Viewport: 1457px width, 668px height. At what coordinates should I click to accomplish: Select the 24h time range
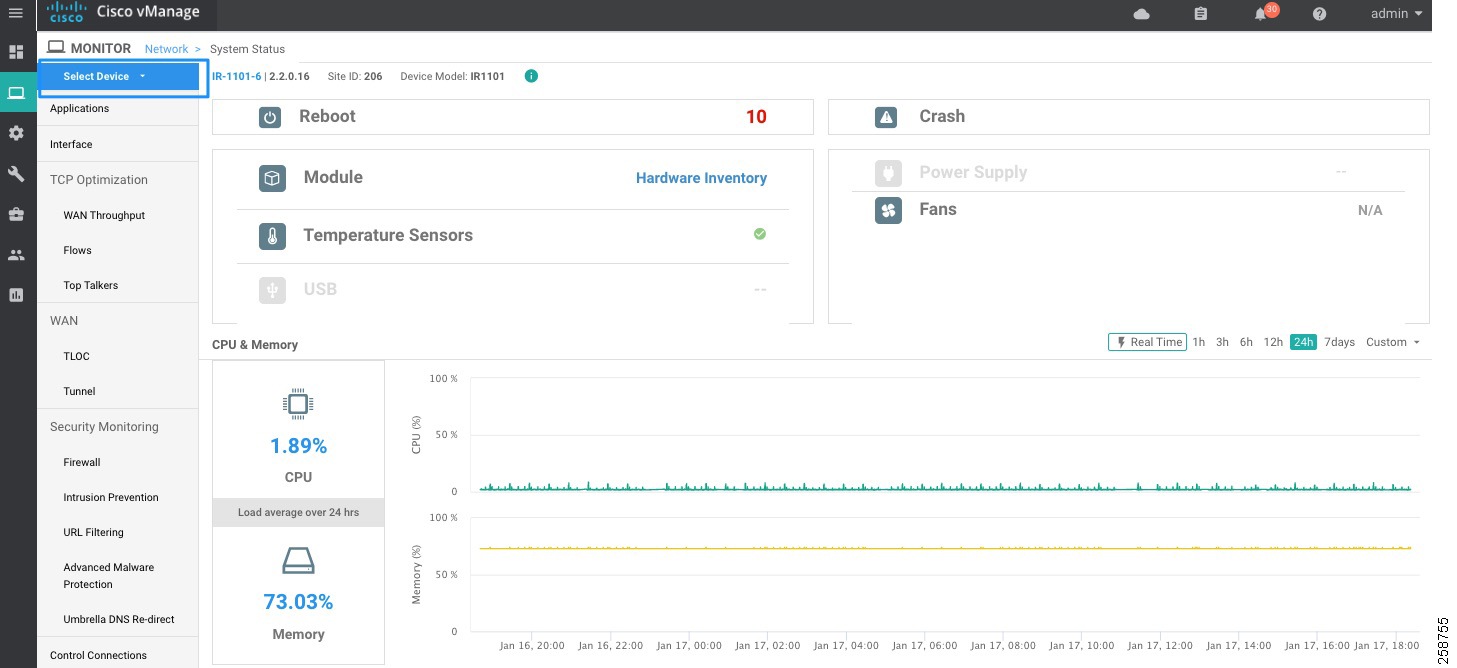[x=1303, y=342]
